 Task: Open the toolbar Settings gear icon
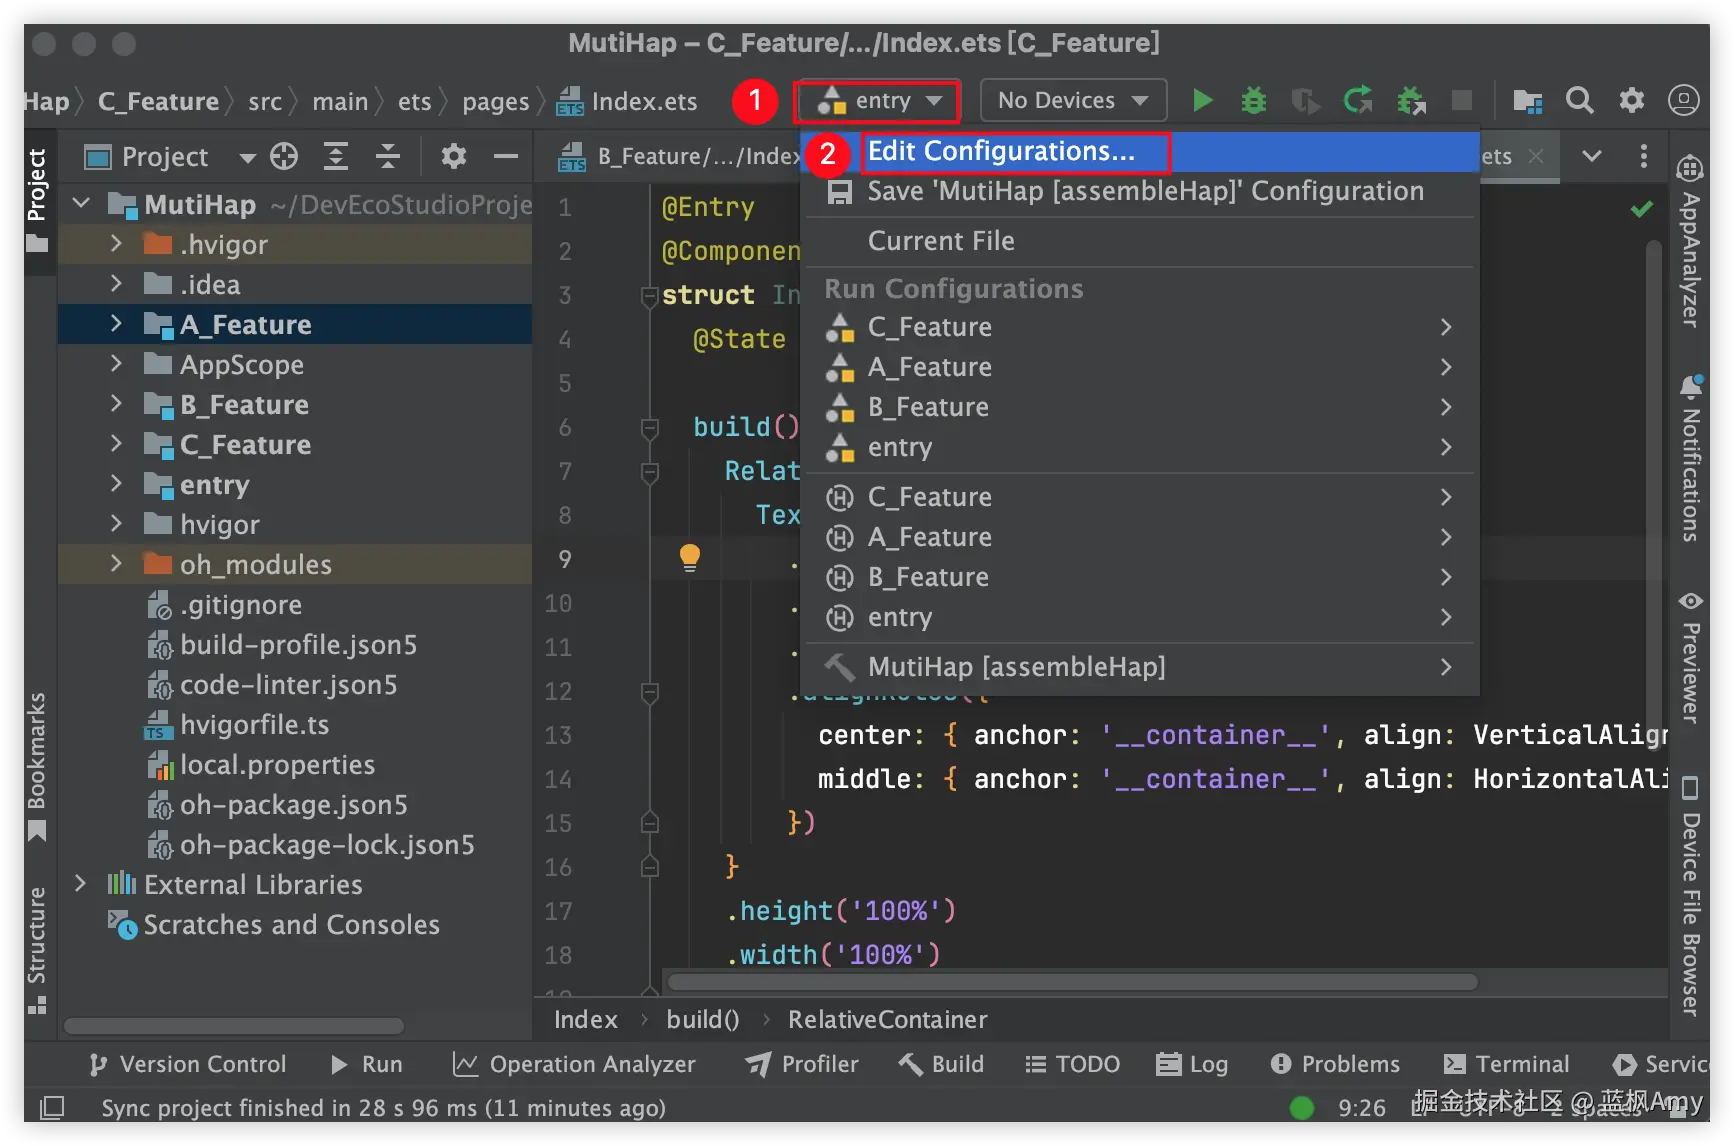coord(1631,100)
